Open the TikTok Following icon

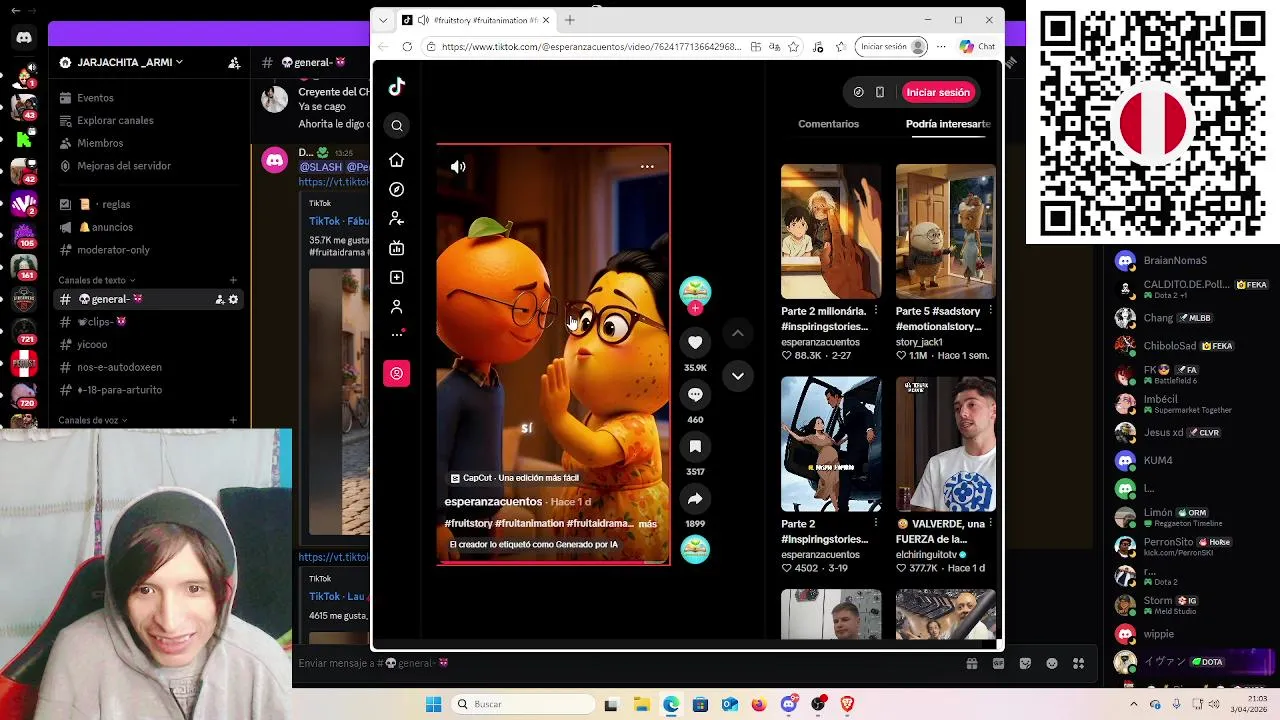coord(397,218)
